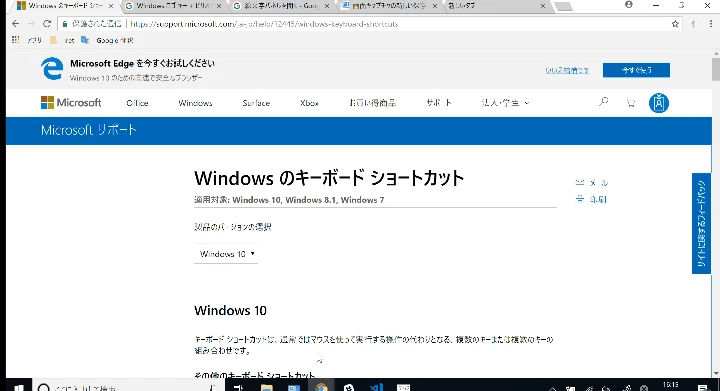720x391 pixels.
Task: Close the third Google search tab
Action: point(326,6)
